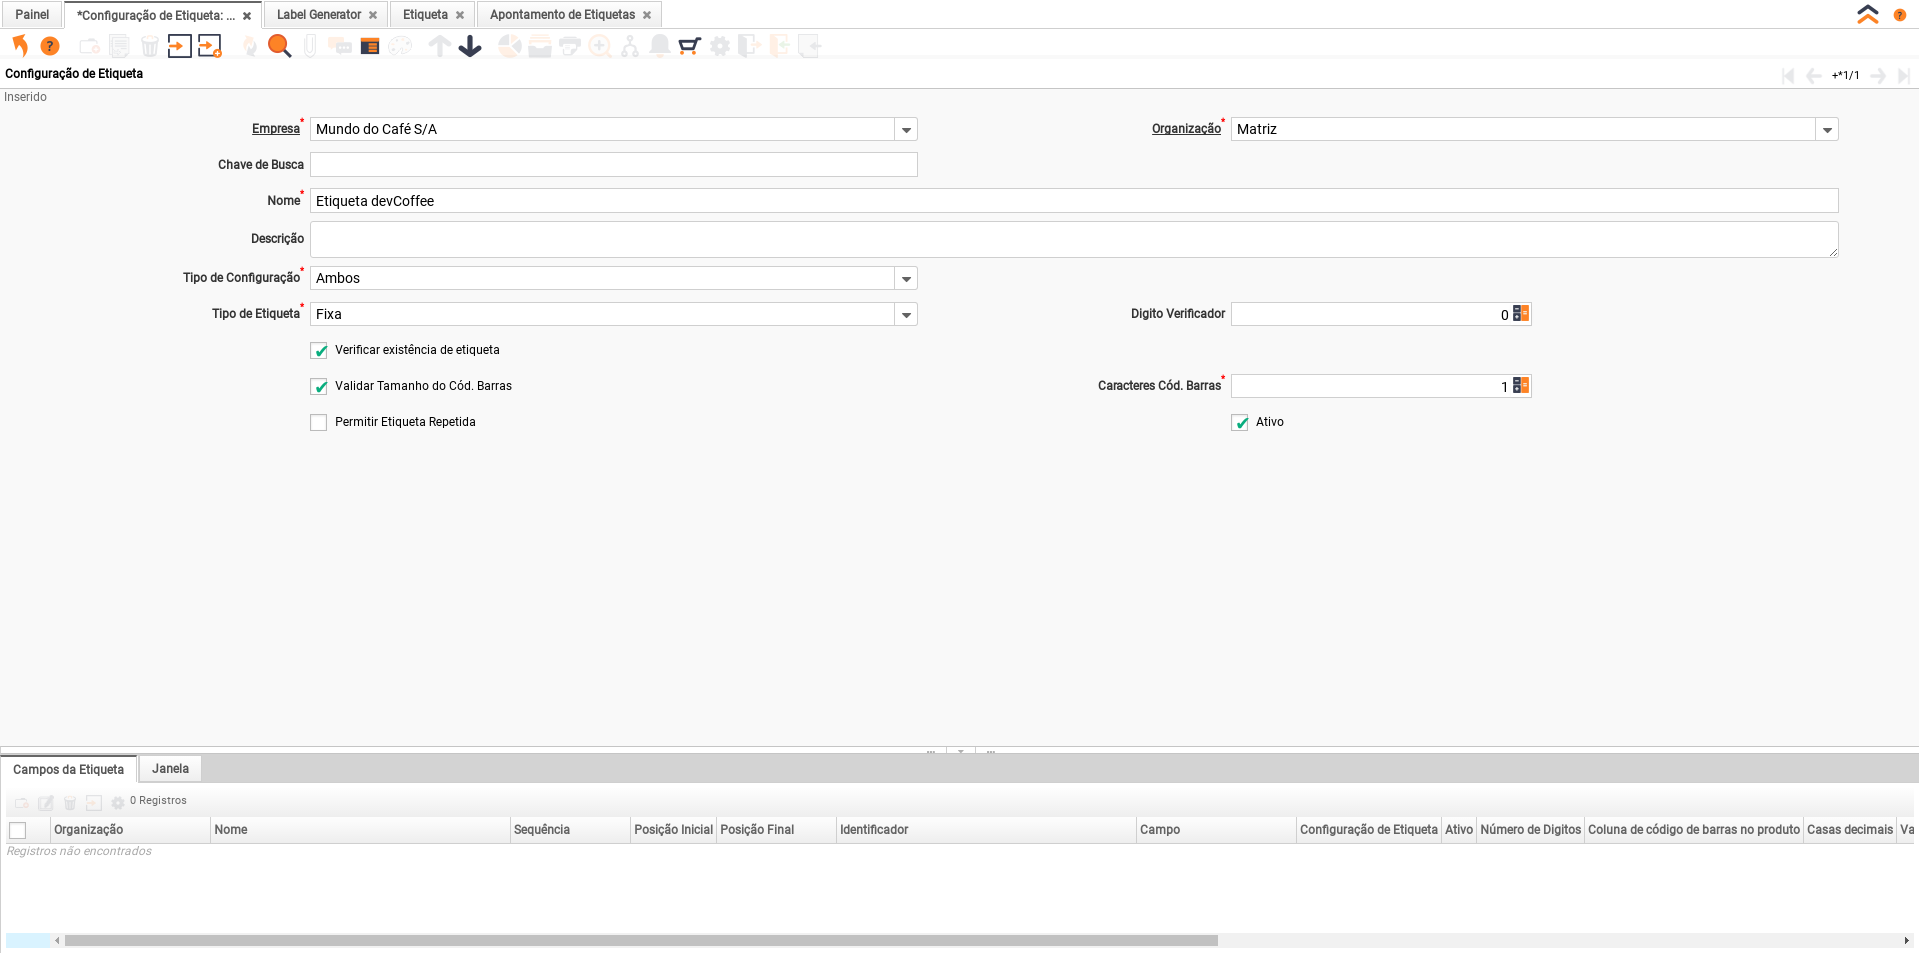This screenshot has height=953, width=1919.
Task: Open the Empresa dropdown
Action: tap(906, 130)
